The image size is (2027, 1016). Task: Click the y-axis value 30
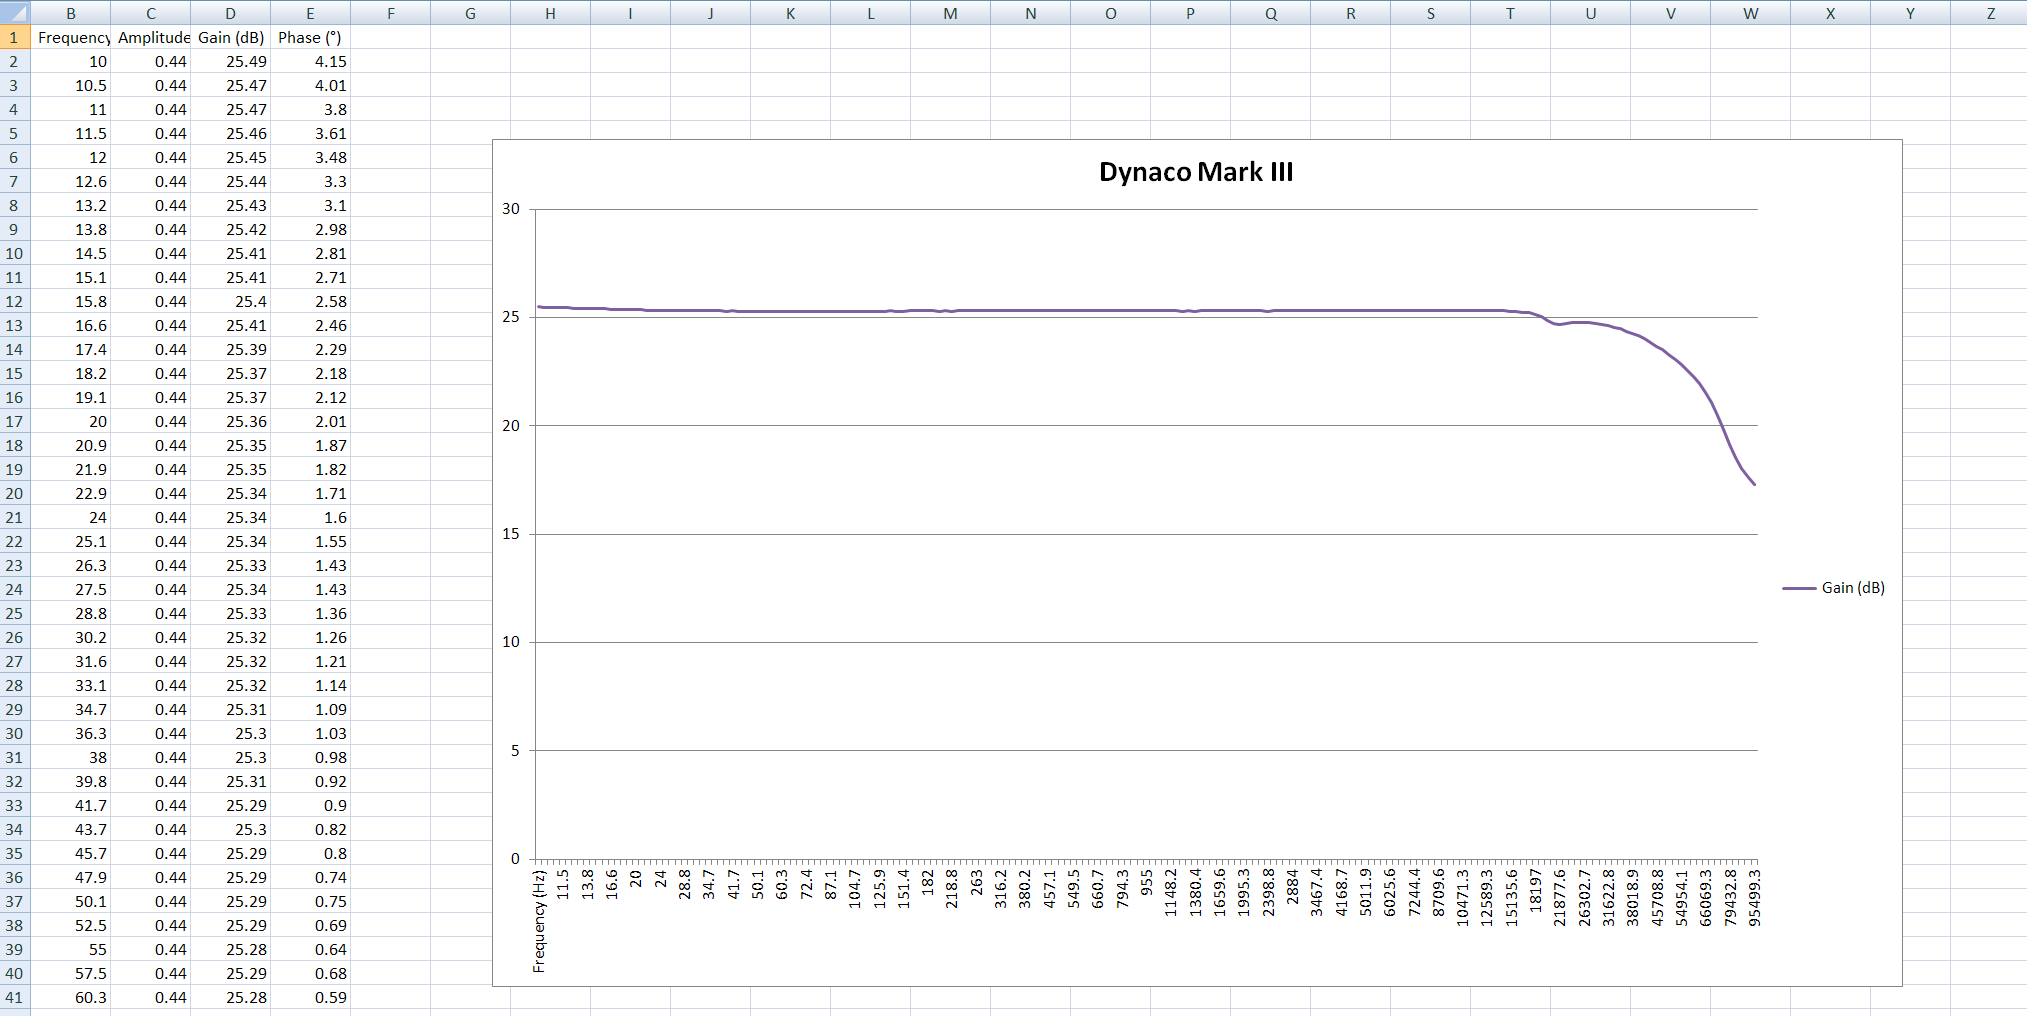click(511, 209)
